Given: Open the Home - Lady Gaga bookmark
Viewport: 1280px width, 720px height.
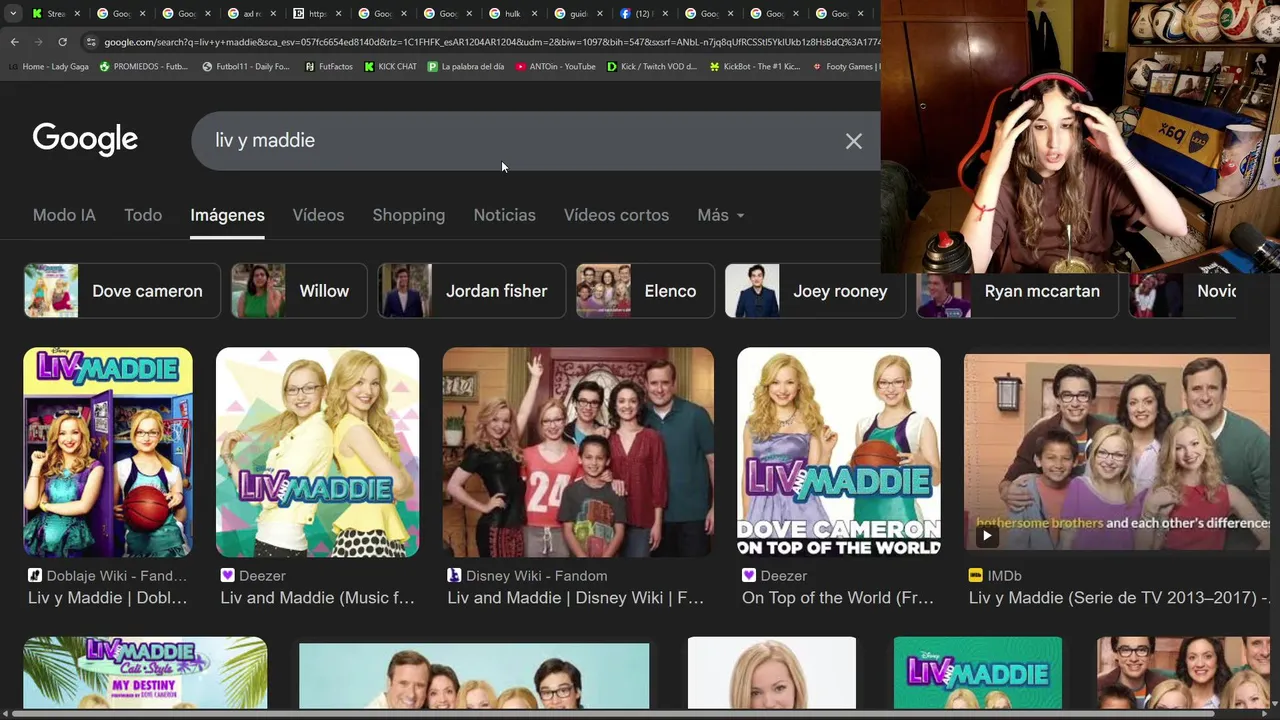Looking at the screenshot, I should click(x=49, y=67).
